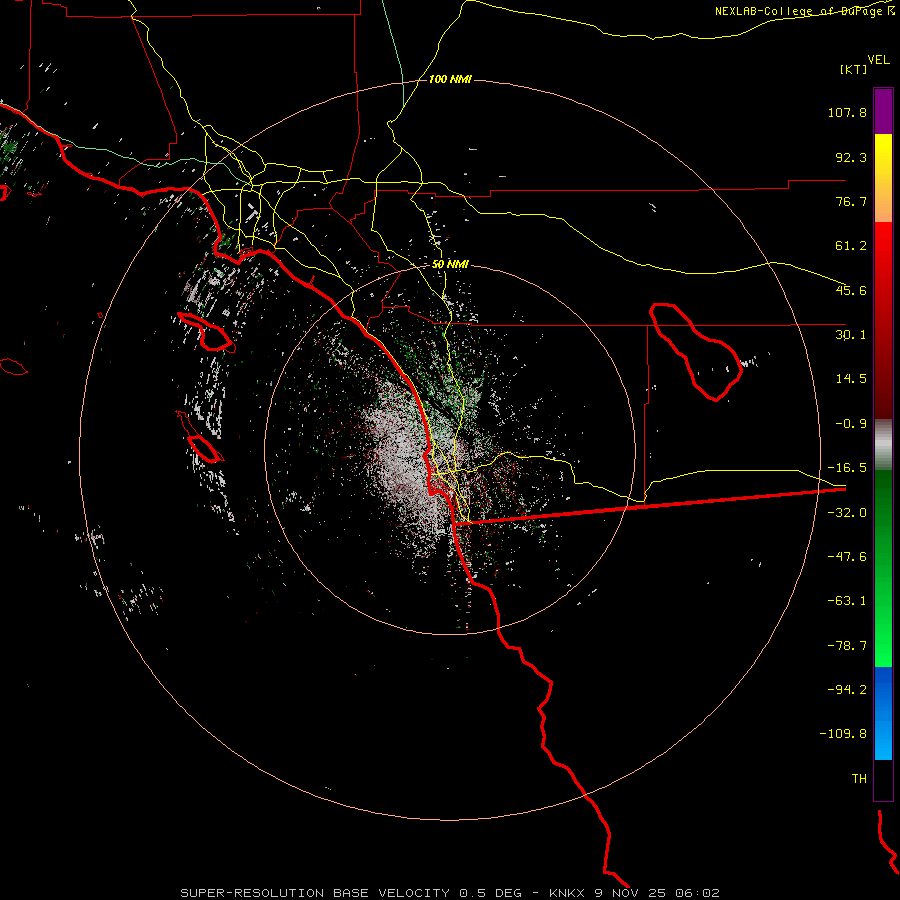Image resolution: width=900 pixels, height=900 pixels.
Task: Click the gray near-zero segment of the color bar
Action: [x=883, y=445]
